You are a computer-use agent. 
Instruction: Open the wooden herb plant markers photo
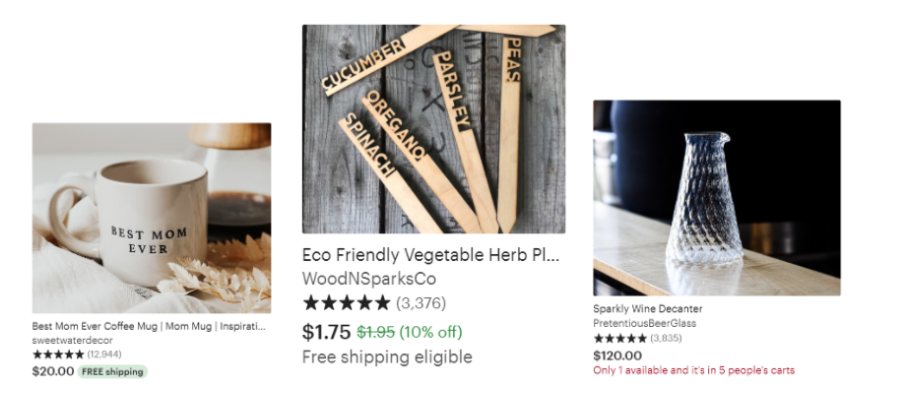pyautogui.click(x=433, y=129)
